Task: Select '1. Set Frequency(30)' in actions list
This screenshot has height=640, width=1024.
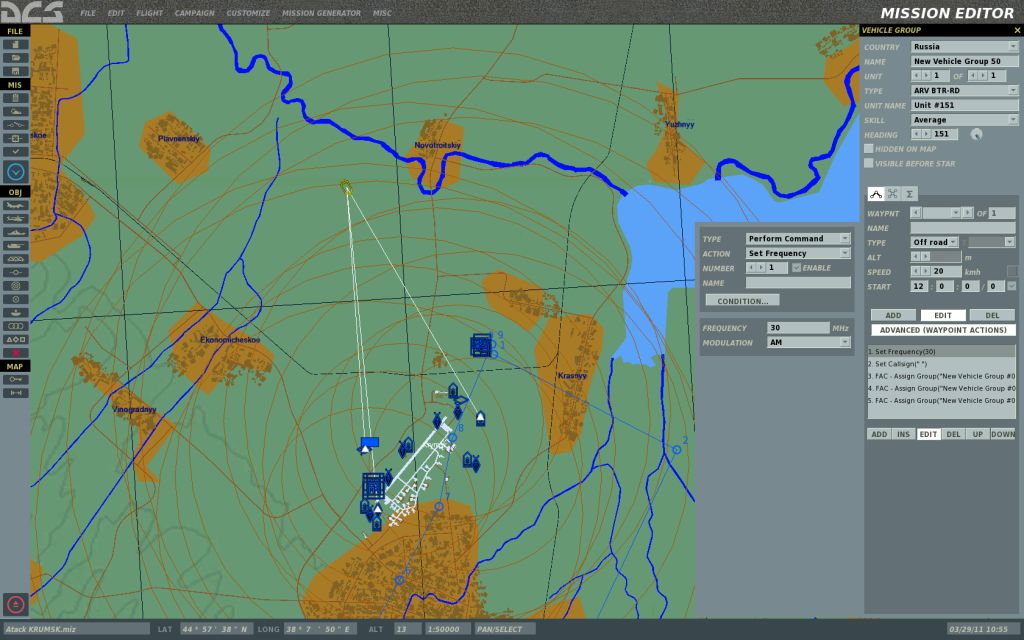Action: click(x=941, y=351)
